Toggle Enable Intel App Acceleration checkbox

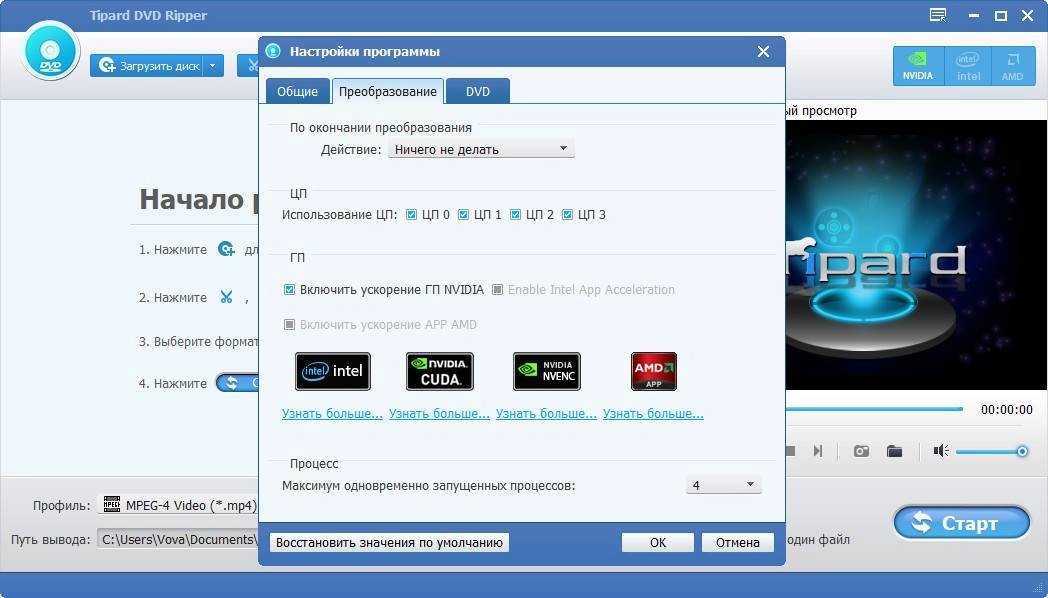coord(497,289)
